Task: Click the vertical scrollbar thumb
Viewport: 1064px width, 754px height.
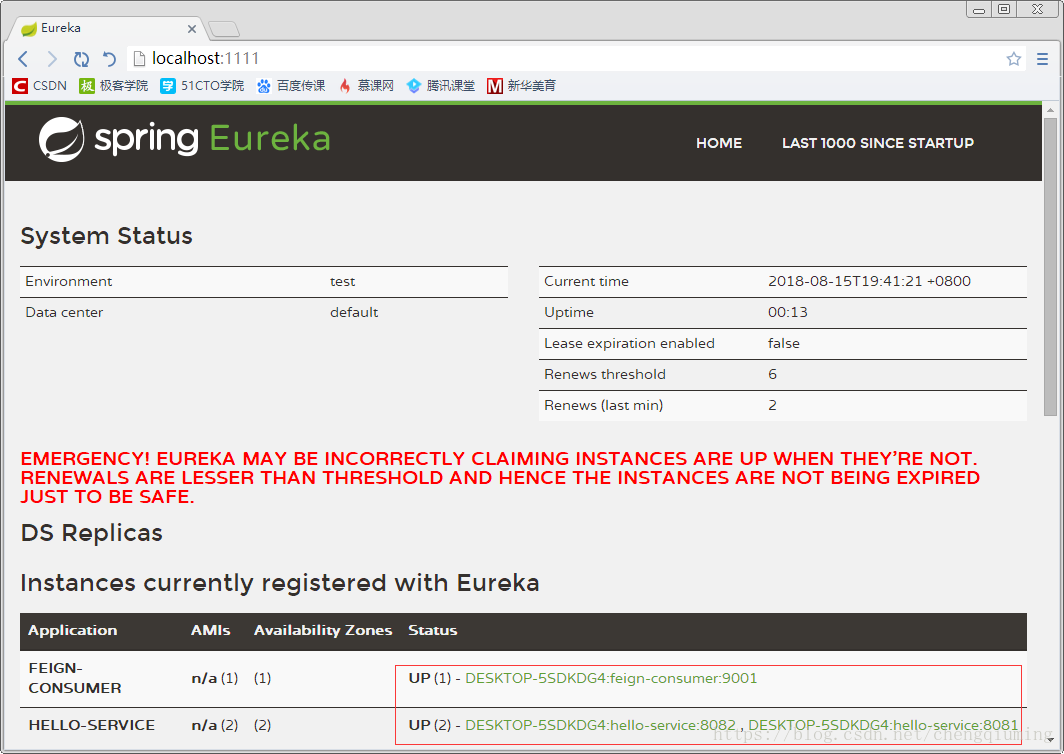Action: click(1050, 267)
